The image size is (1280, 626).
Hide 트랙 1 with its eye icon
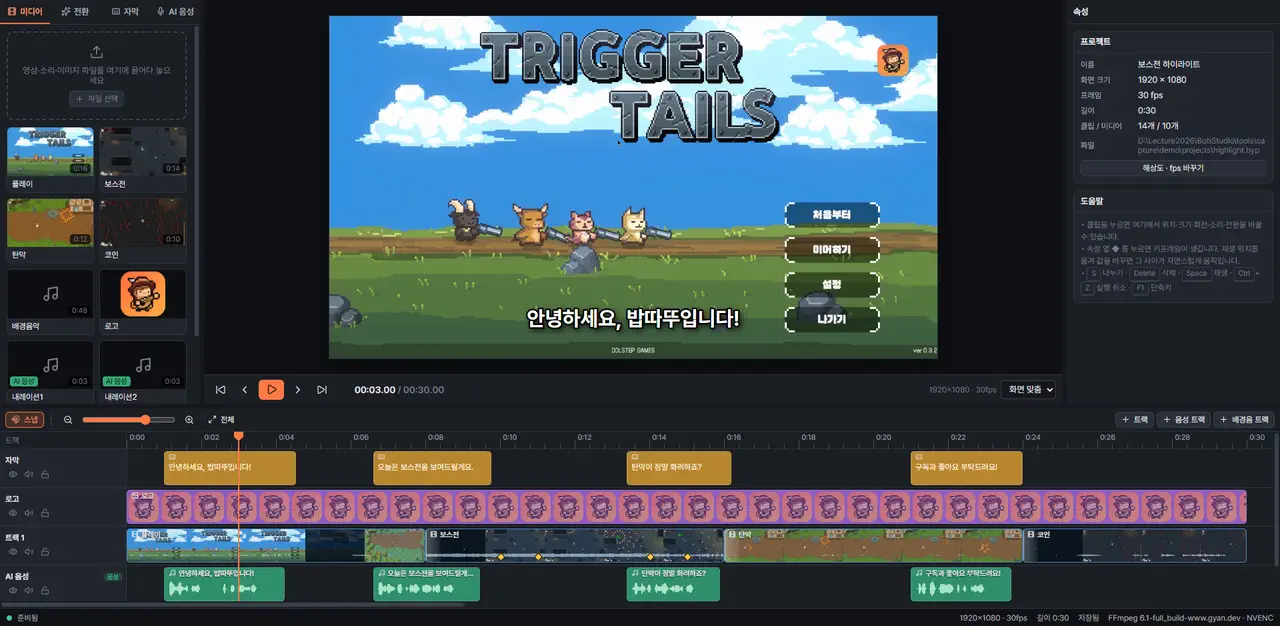pos(14,551)
